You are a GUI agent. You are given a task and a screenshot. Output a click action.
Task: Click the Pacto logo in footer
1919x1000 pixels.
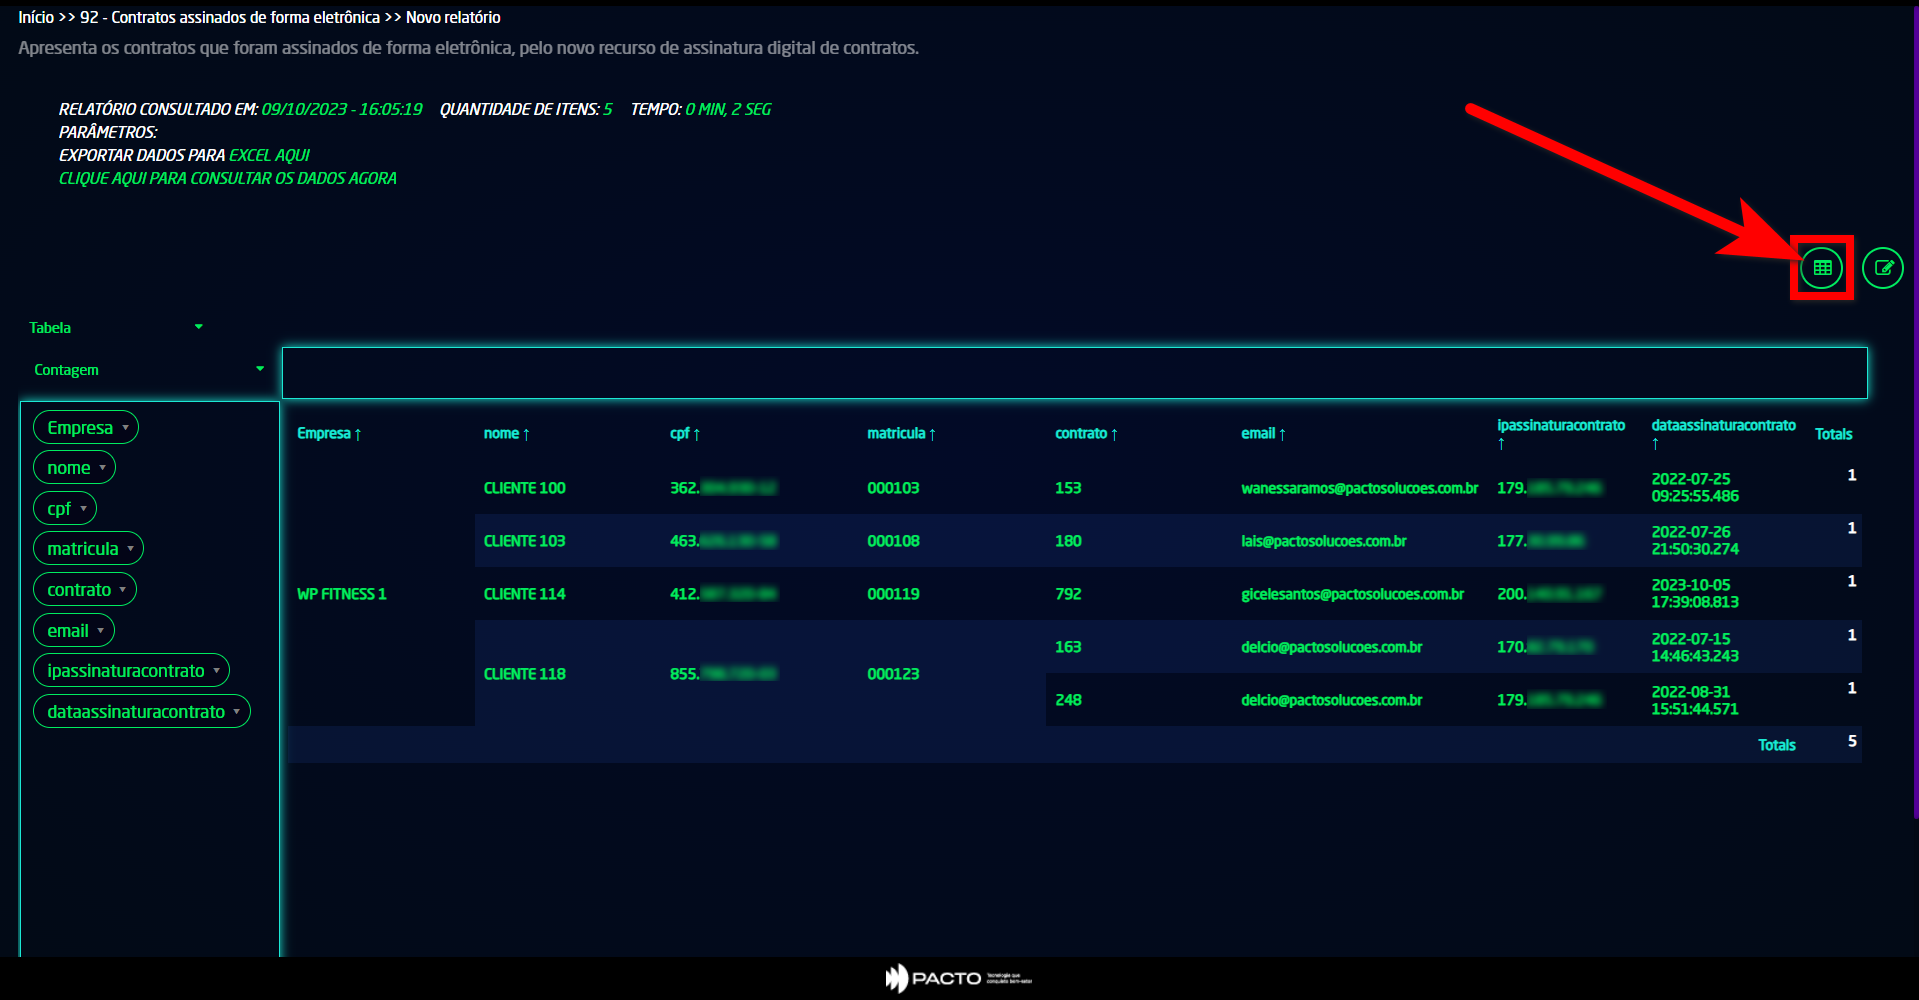tap(957, 978)
